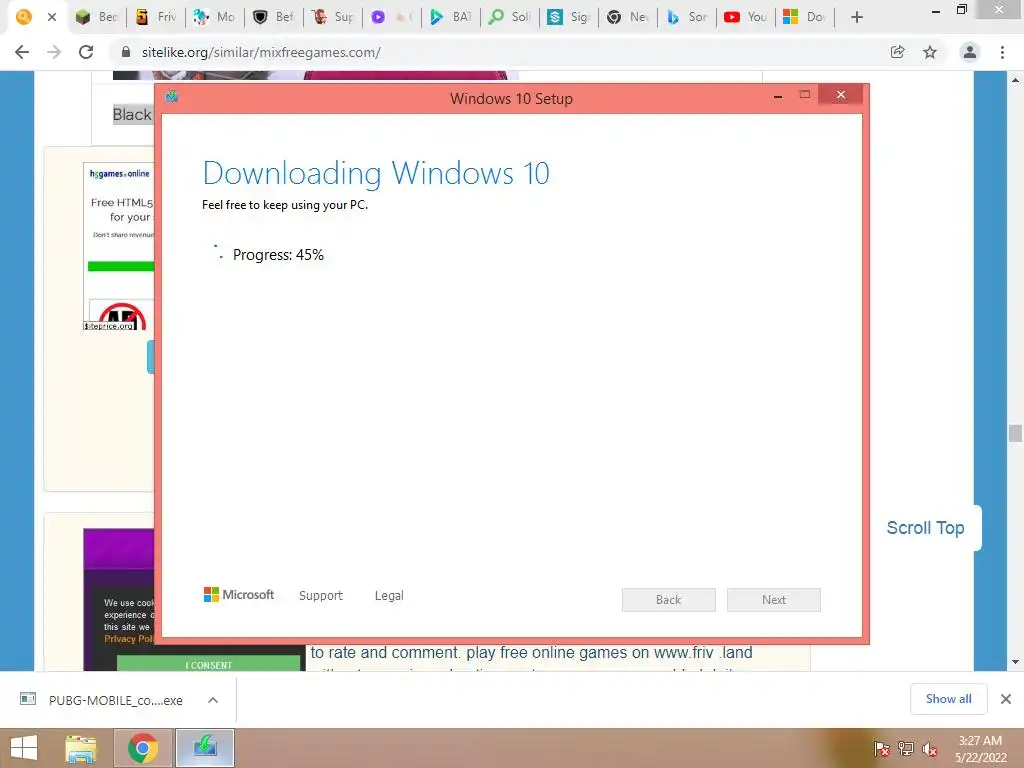This screenshot has height=768, width=1024.
Task: Close the Windows 10 Setup window
Action: [x=840, y=95]
